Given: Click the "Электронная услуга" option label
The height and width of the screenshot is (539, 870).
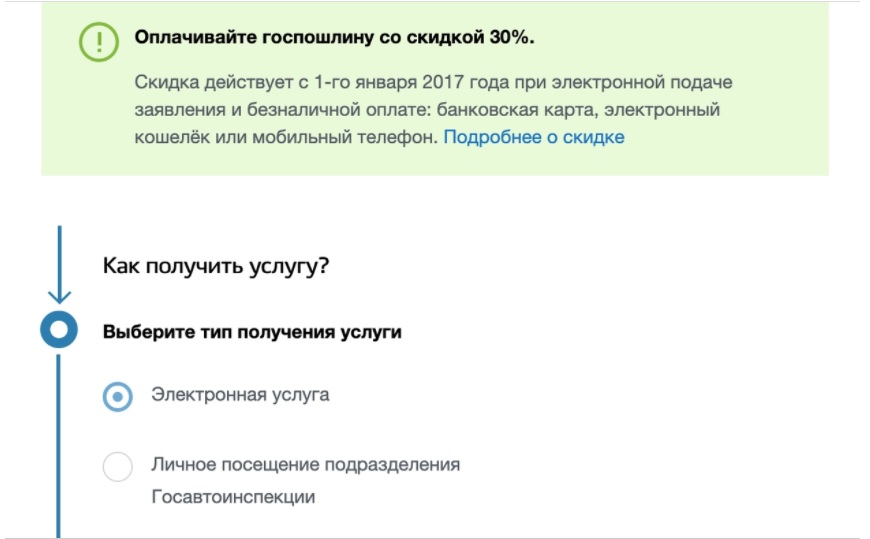Looking at the screenshot, I should pyautogui.click(x=240, y=395).
